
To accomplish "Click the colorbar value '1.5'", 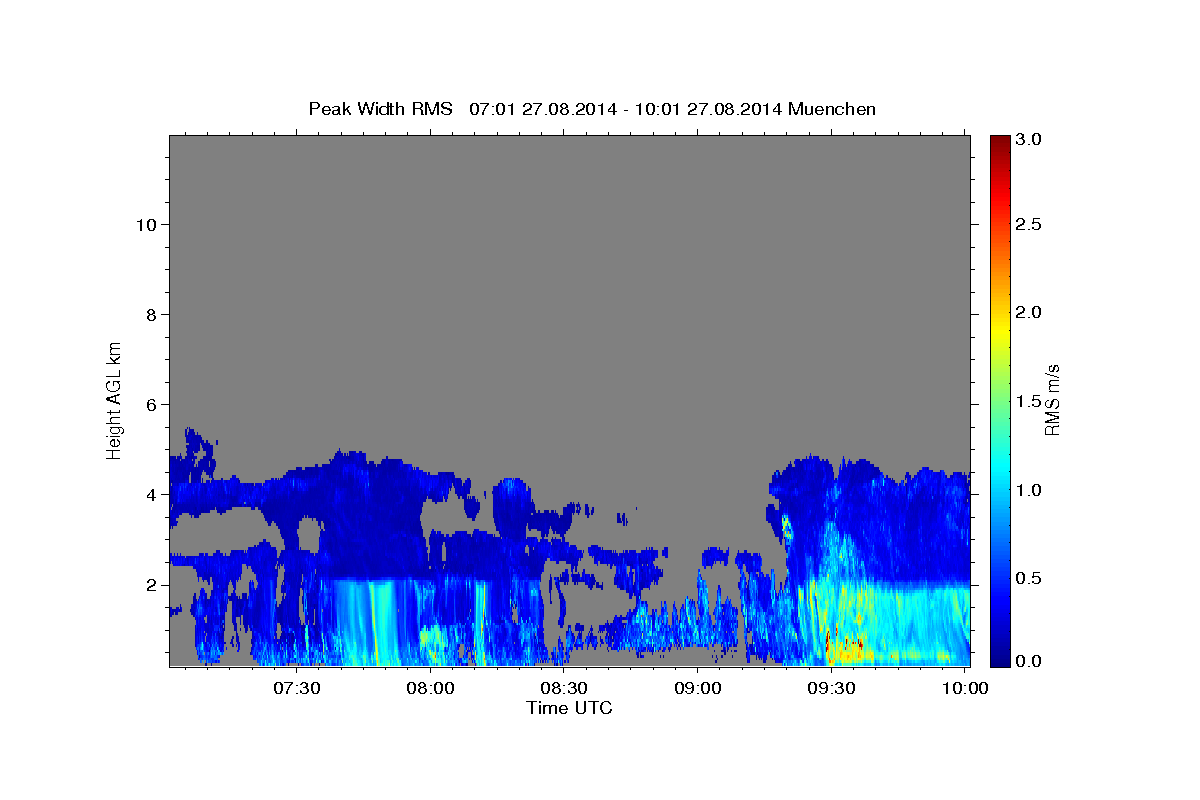I will coord(1027,401).
